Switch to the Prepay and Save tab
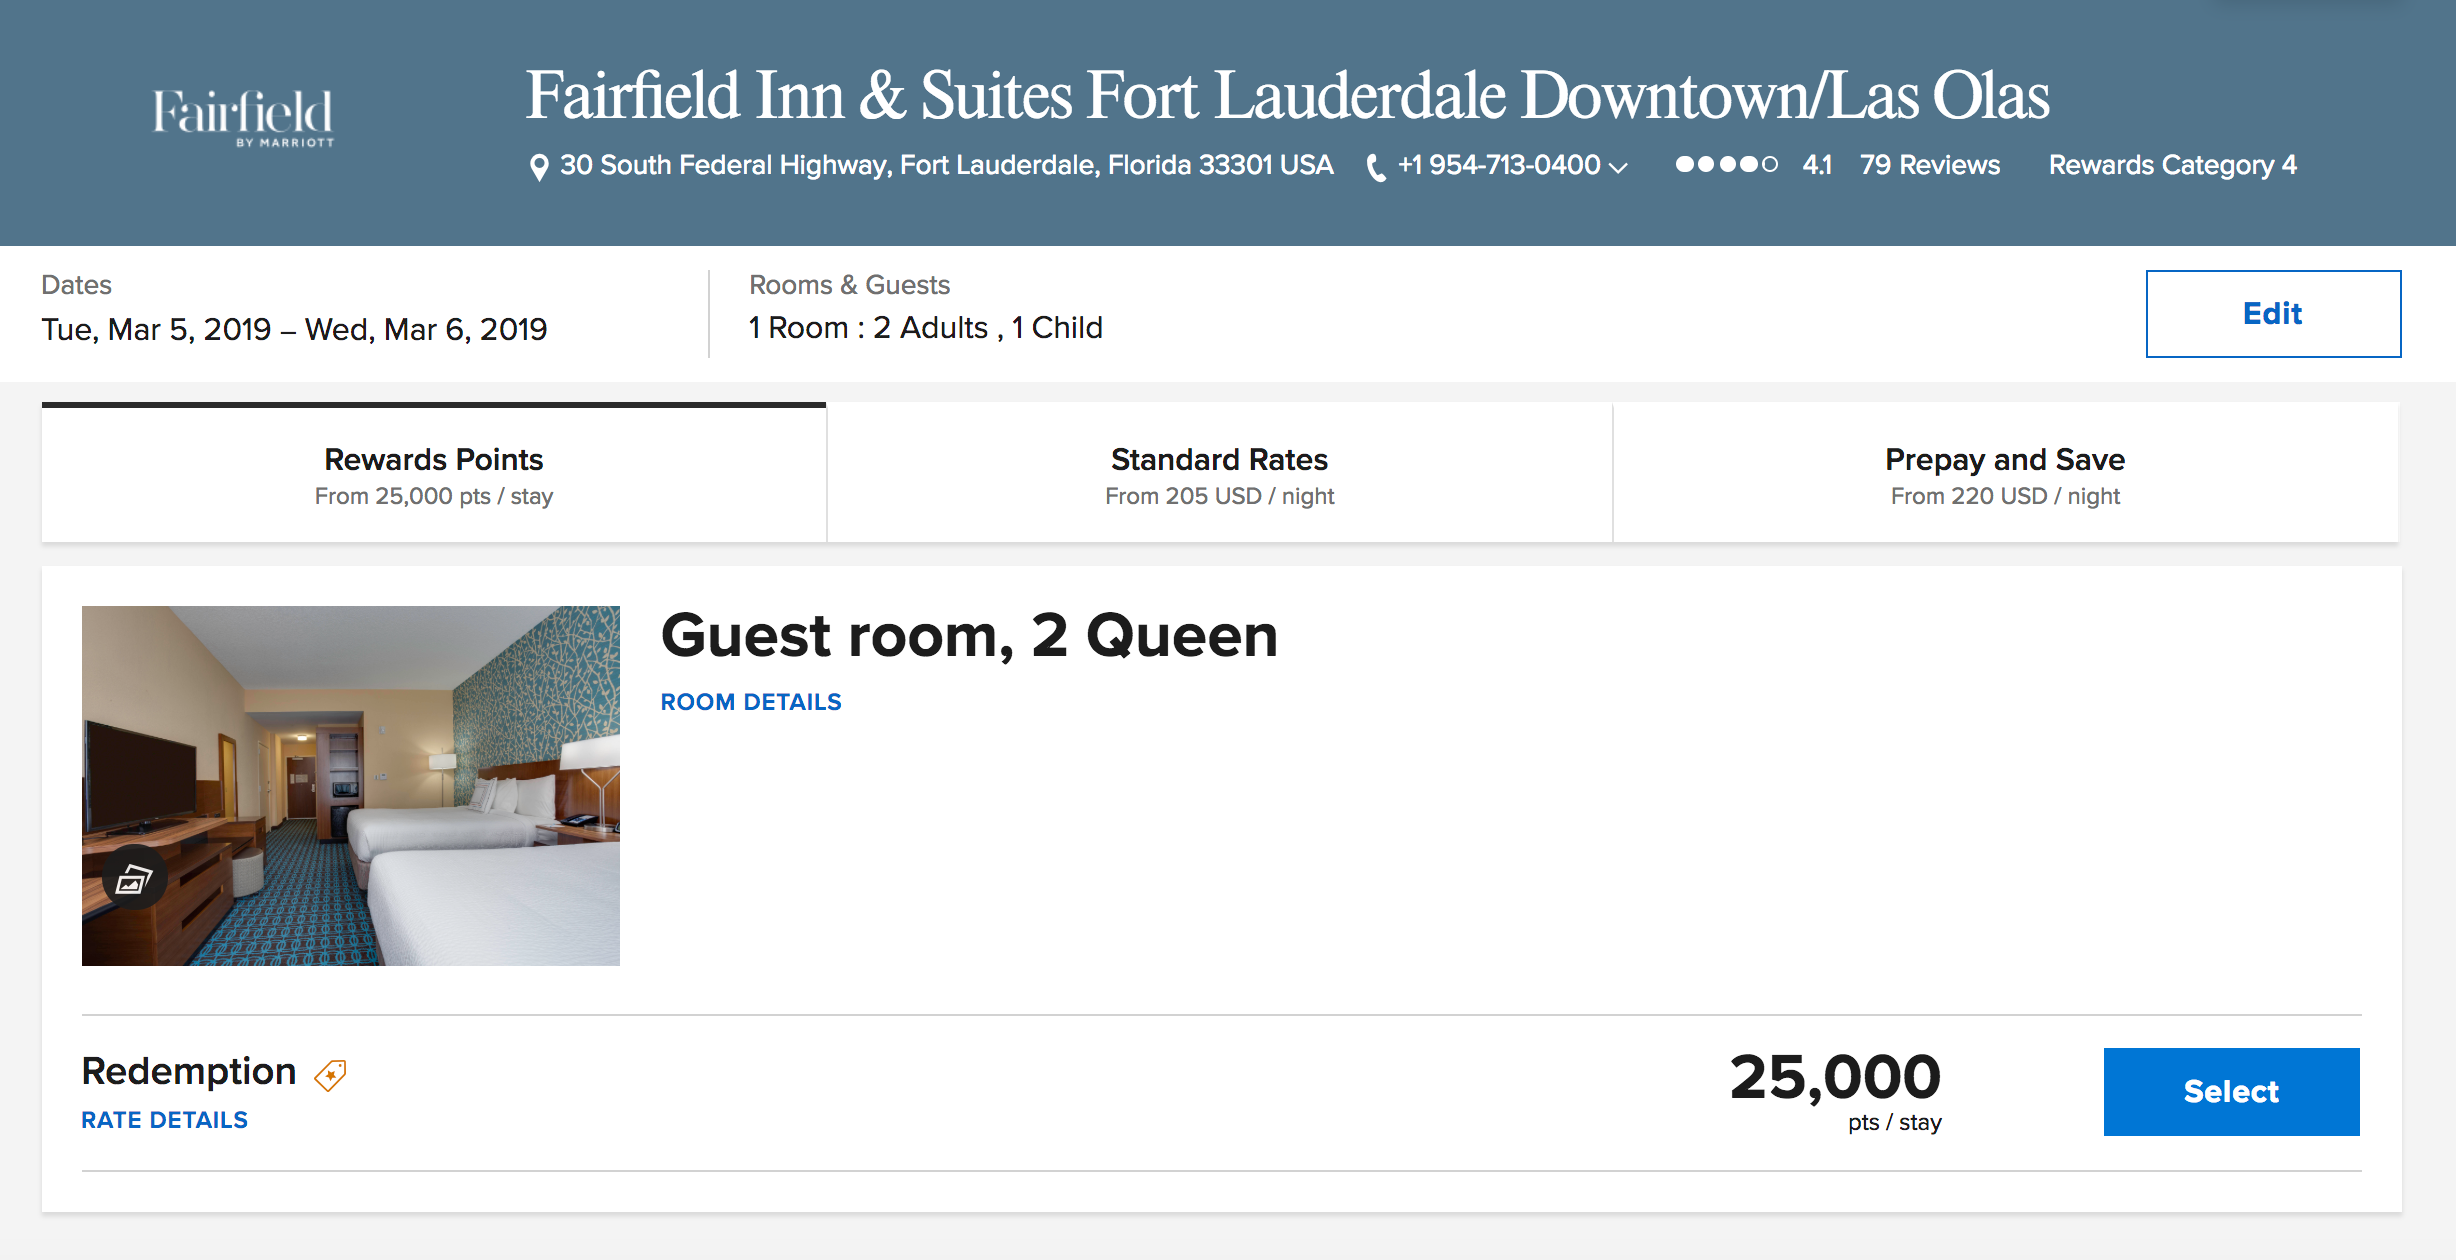The height and width of the screenshot is (1260, 2456). pyautogui.click(x=2005, y=474)
